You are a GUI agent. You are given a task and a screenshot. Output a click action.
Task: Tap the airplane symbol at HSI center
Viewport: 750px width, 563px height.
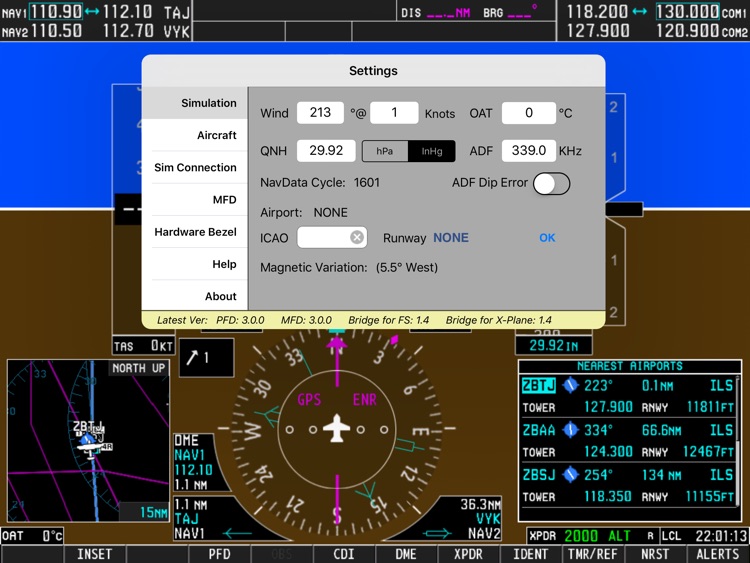(337, 430)
